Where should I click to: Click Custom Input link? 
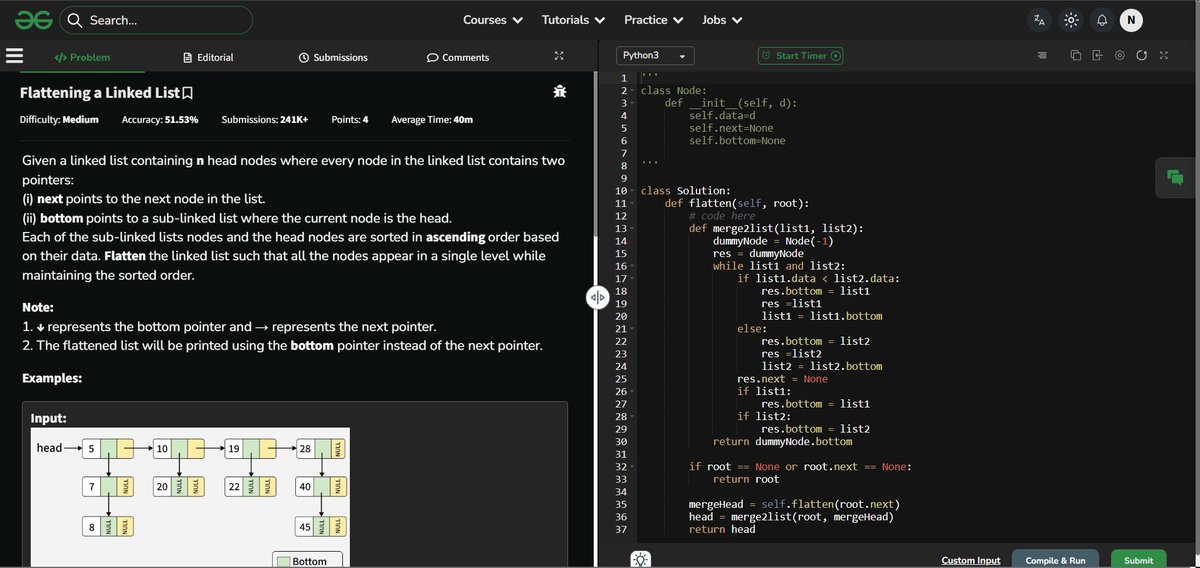click(x=970, y=560)
